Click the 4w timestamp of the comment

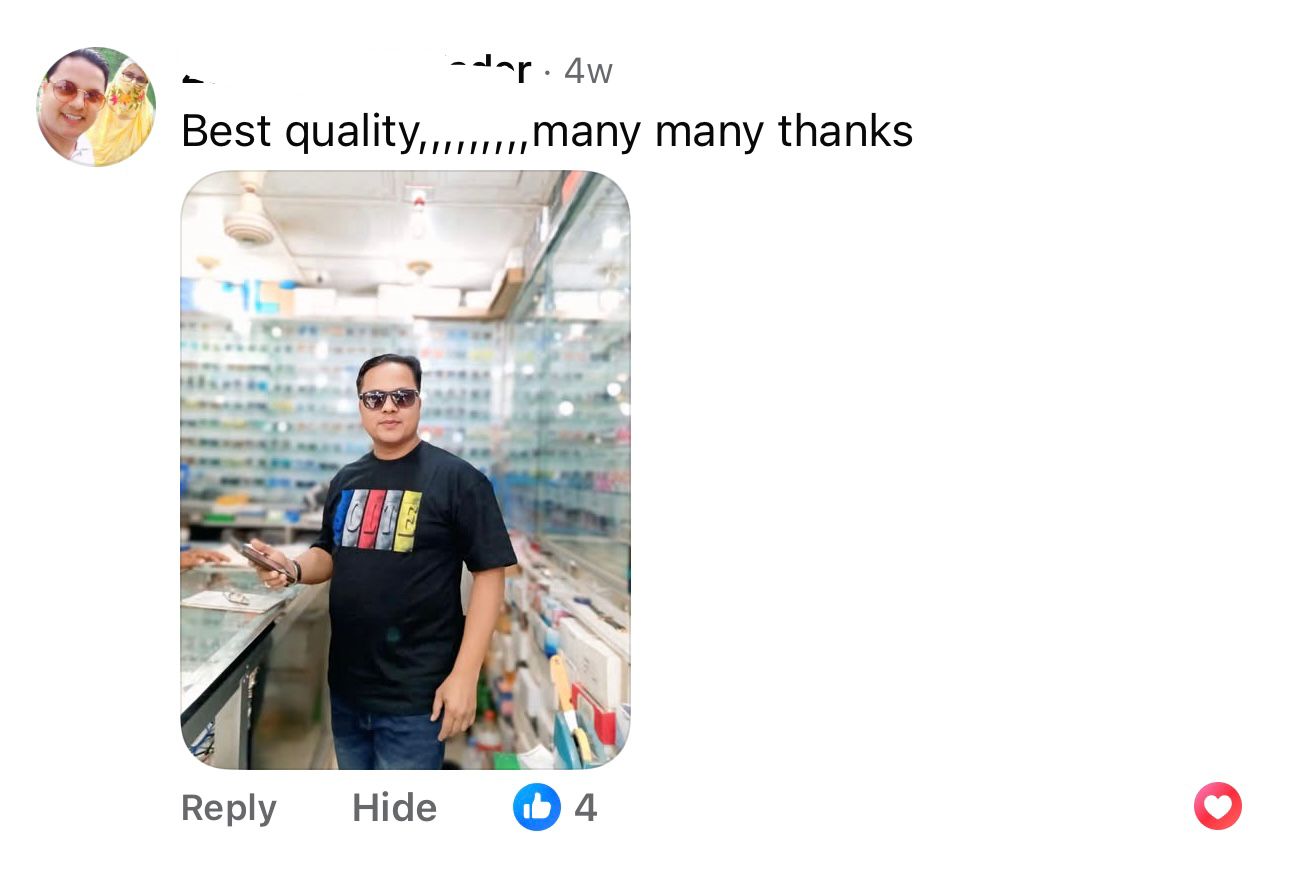(x=588, y=71)
